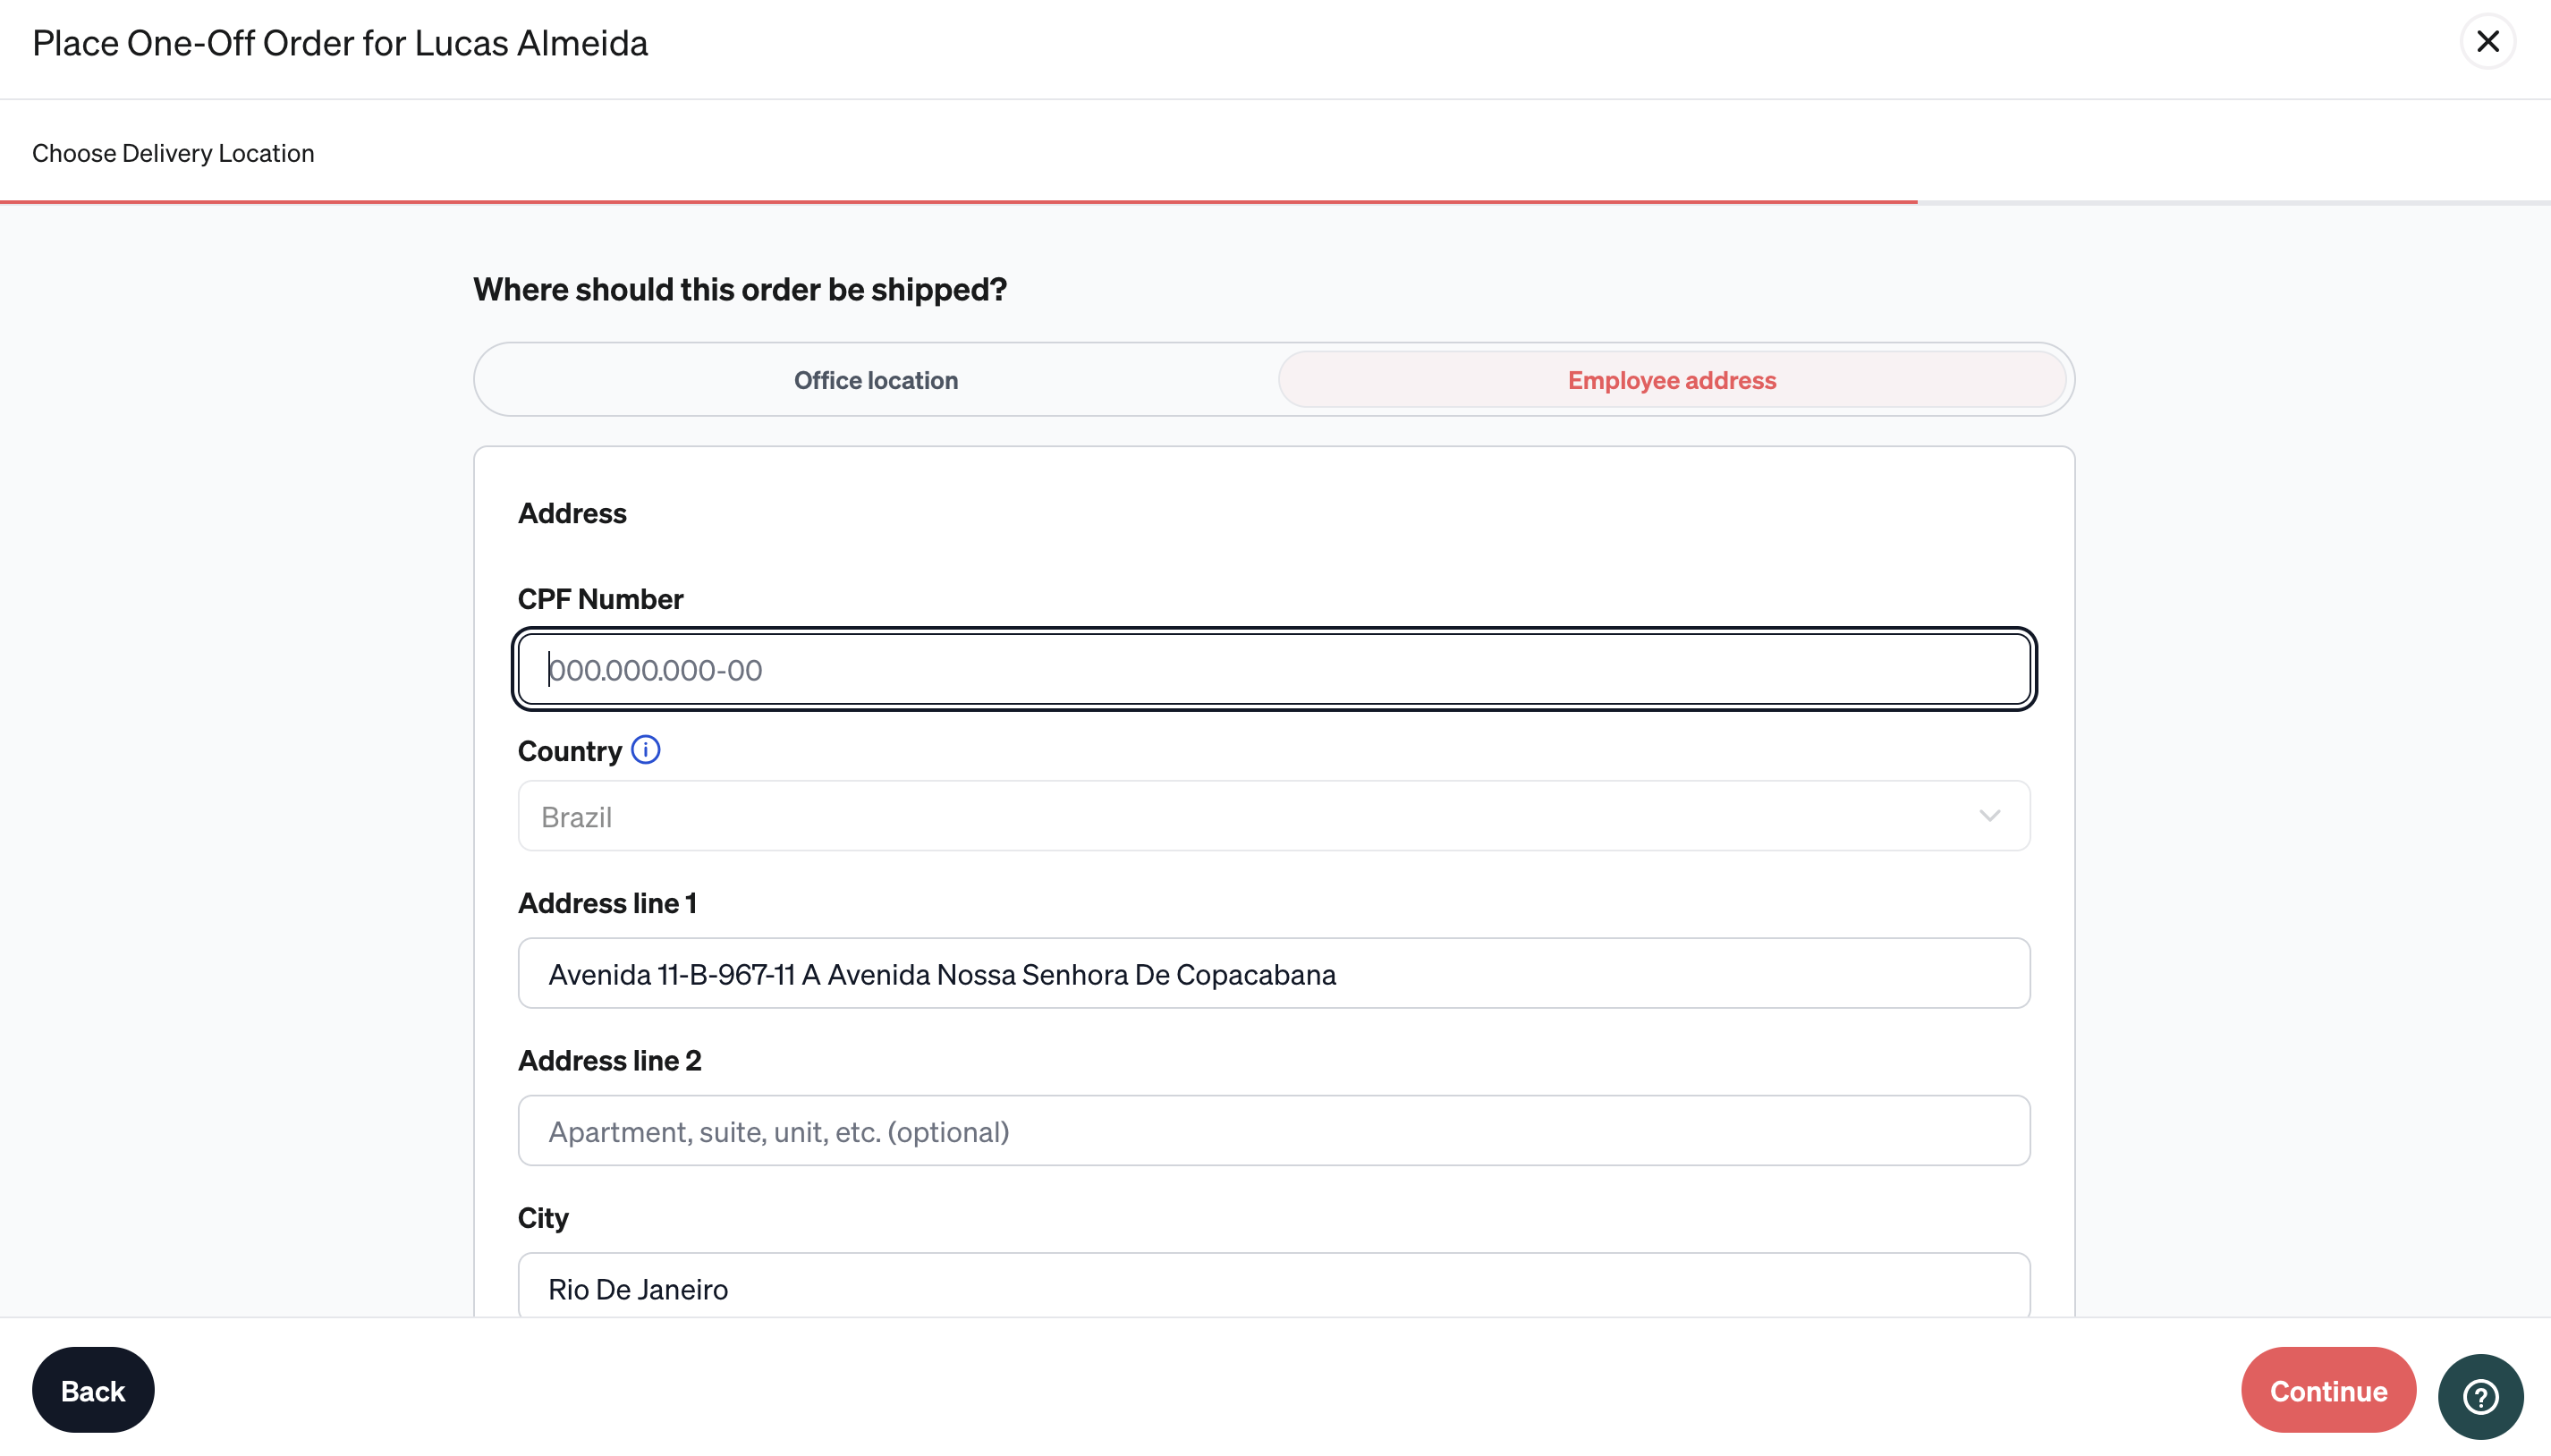Click the Choose Delivery Location step label

point(173,153)
